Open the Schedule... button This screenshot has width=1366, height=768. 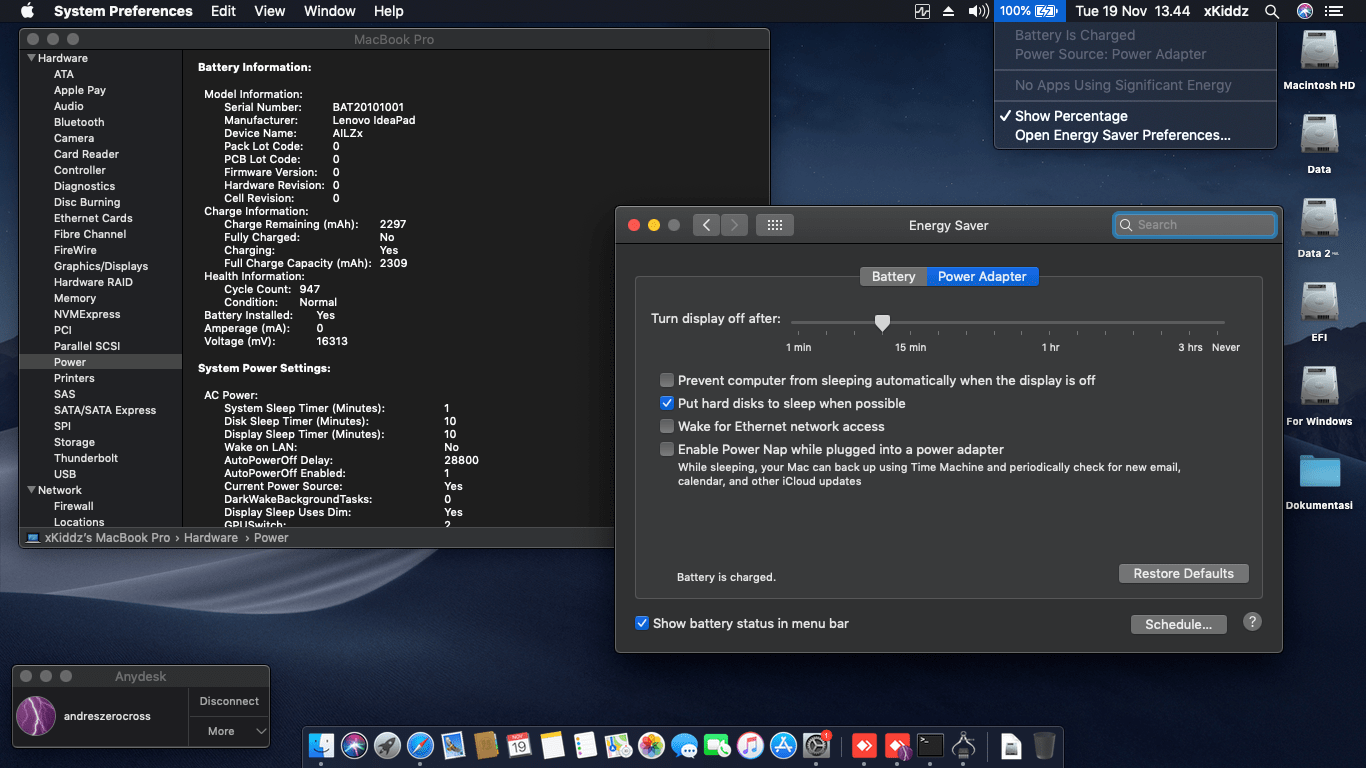(1178, 624)
